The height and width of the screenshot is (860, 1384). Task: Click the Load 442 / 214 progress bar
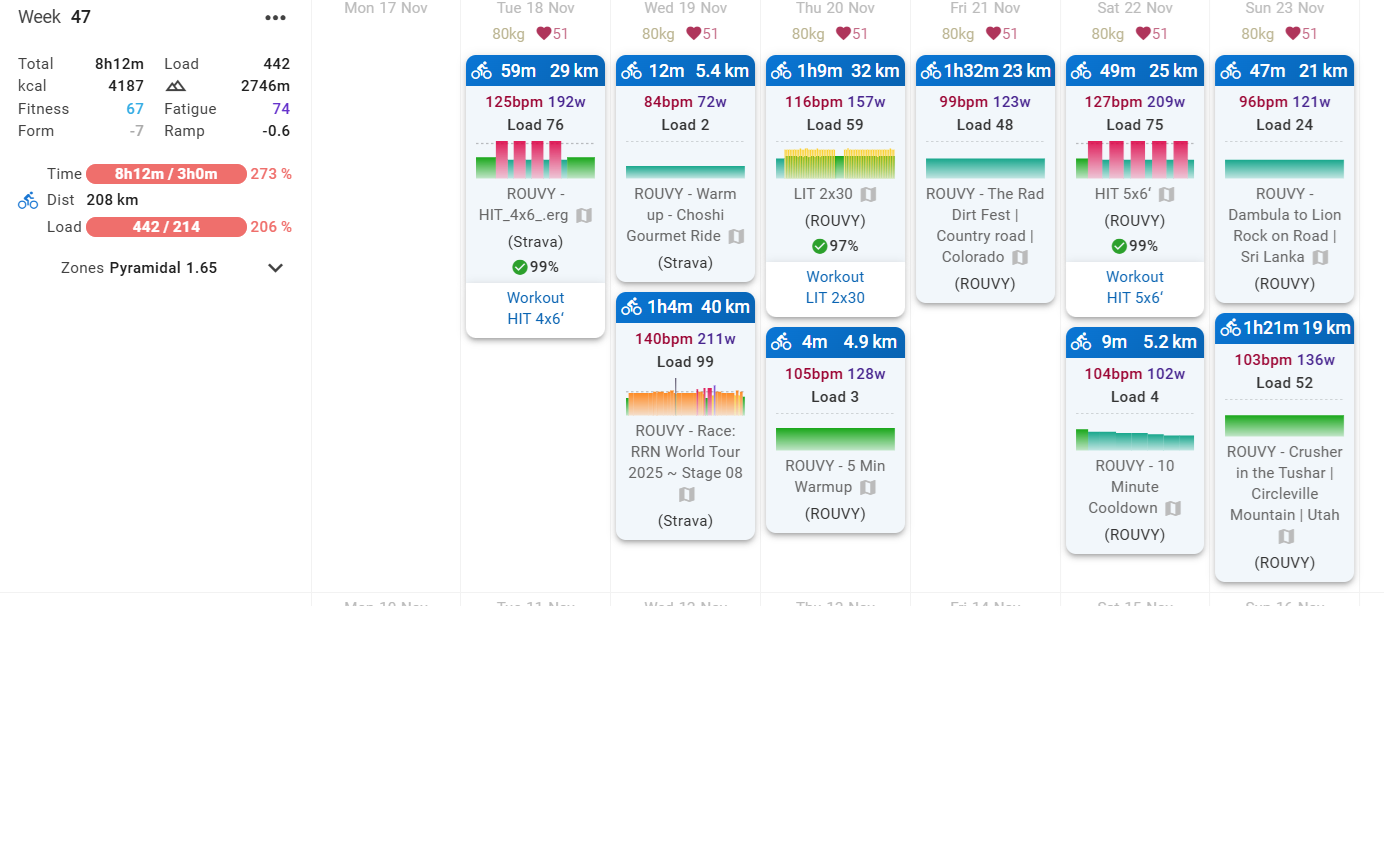(166, 227)
